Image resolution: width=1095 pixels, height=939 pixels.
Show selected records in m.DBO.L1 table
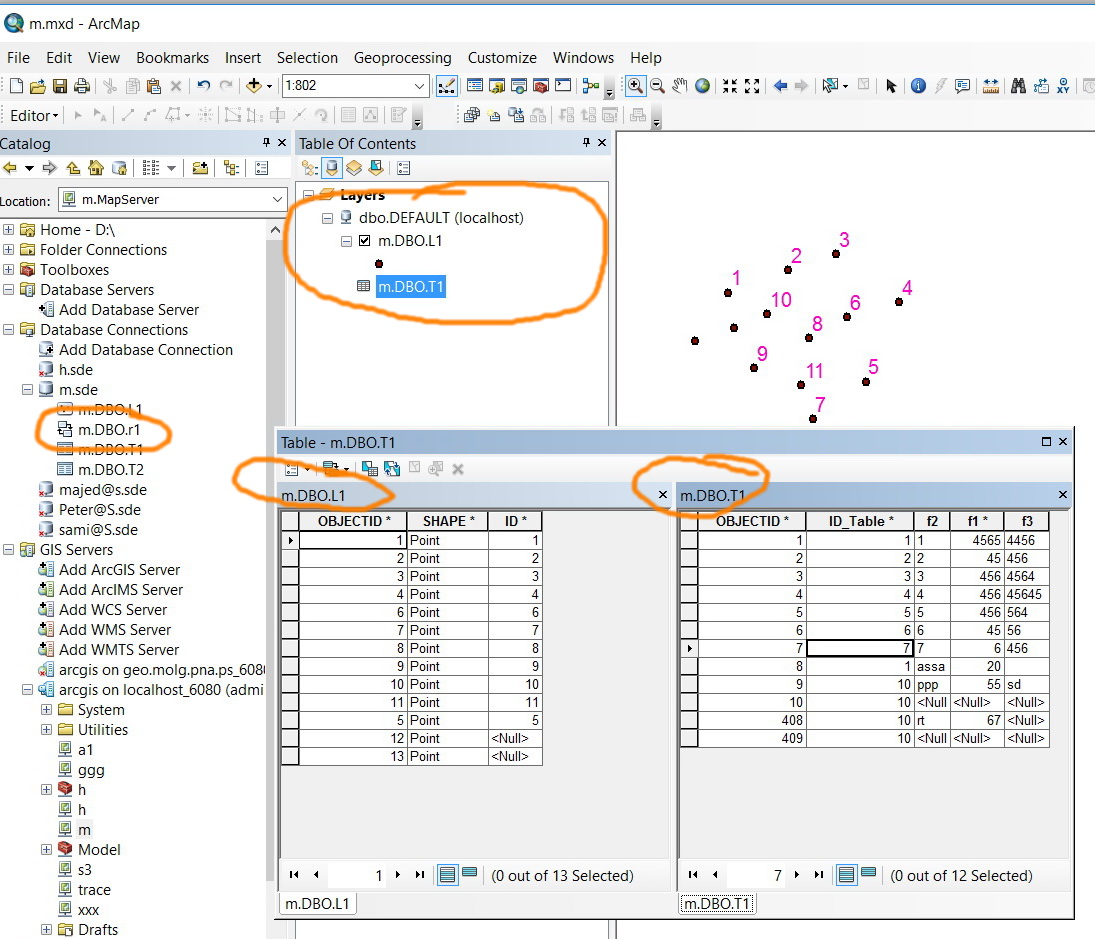point(470,873)
